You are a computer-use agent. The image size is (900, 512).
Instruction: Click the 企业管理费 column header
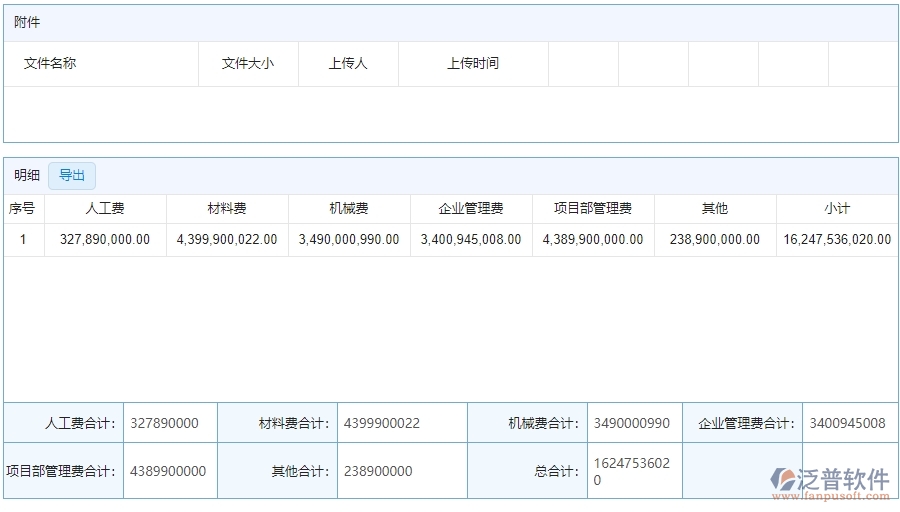(x=471, y=209)
